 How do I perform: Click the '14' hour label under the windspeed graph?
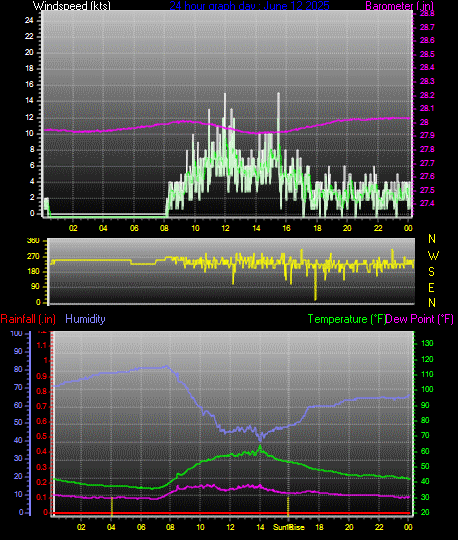(x=257, y=228)
